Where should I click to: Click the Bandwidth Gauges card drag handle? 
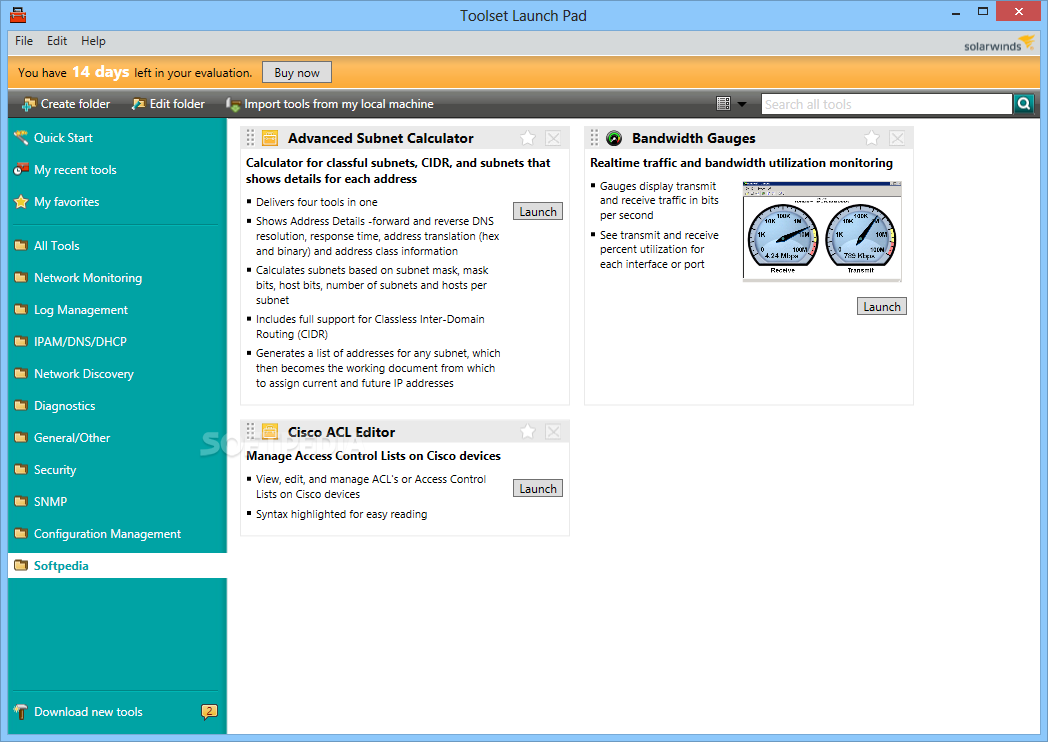[x=594, y=138]
